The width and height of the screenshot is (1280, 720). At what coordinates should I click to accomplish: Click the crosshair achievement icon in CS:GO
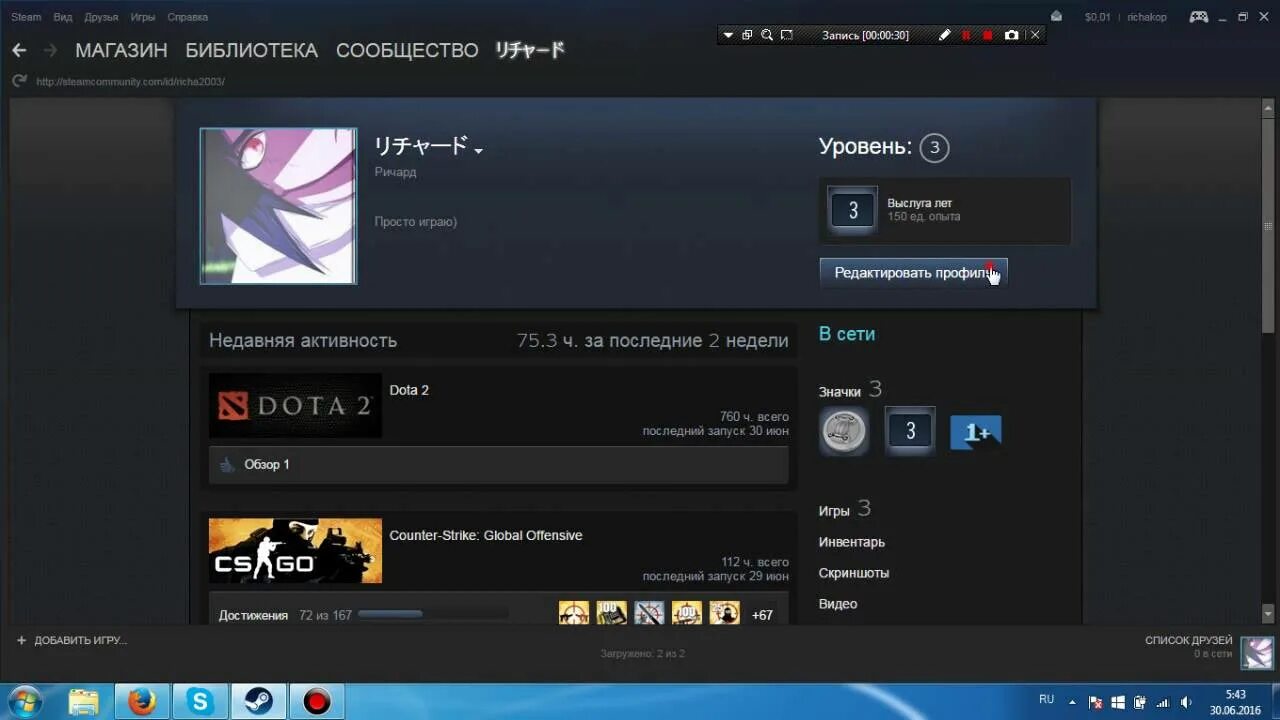pyautogui.click(x=574, y=613)
